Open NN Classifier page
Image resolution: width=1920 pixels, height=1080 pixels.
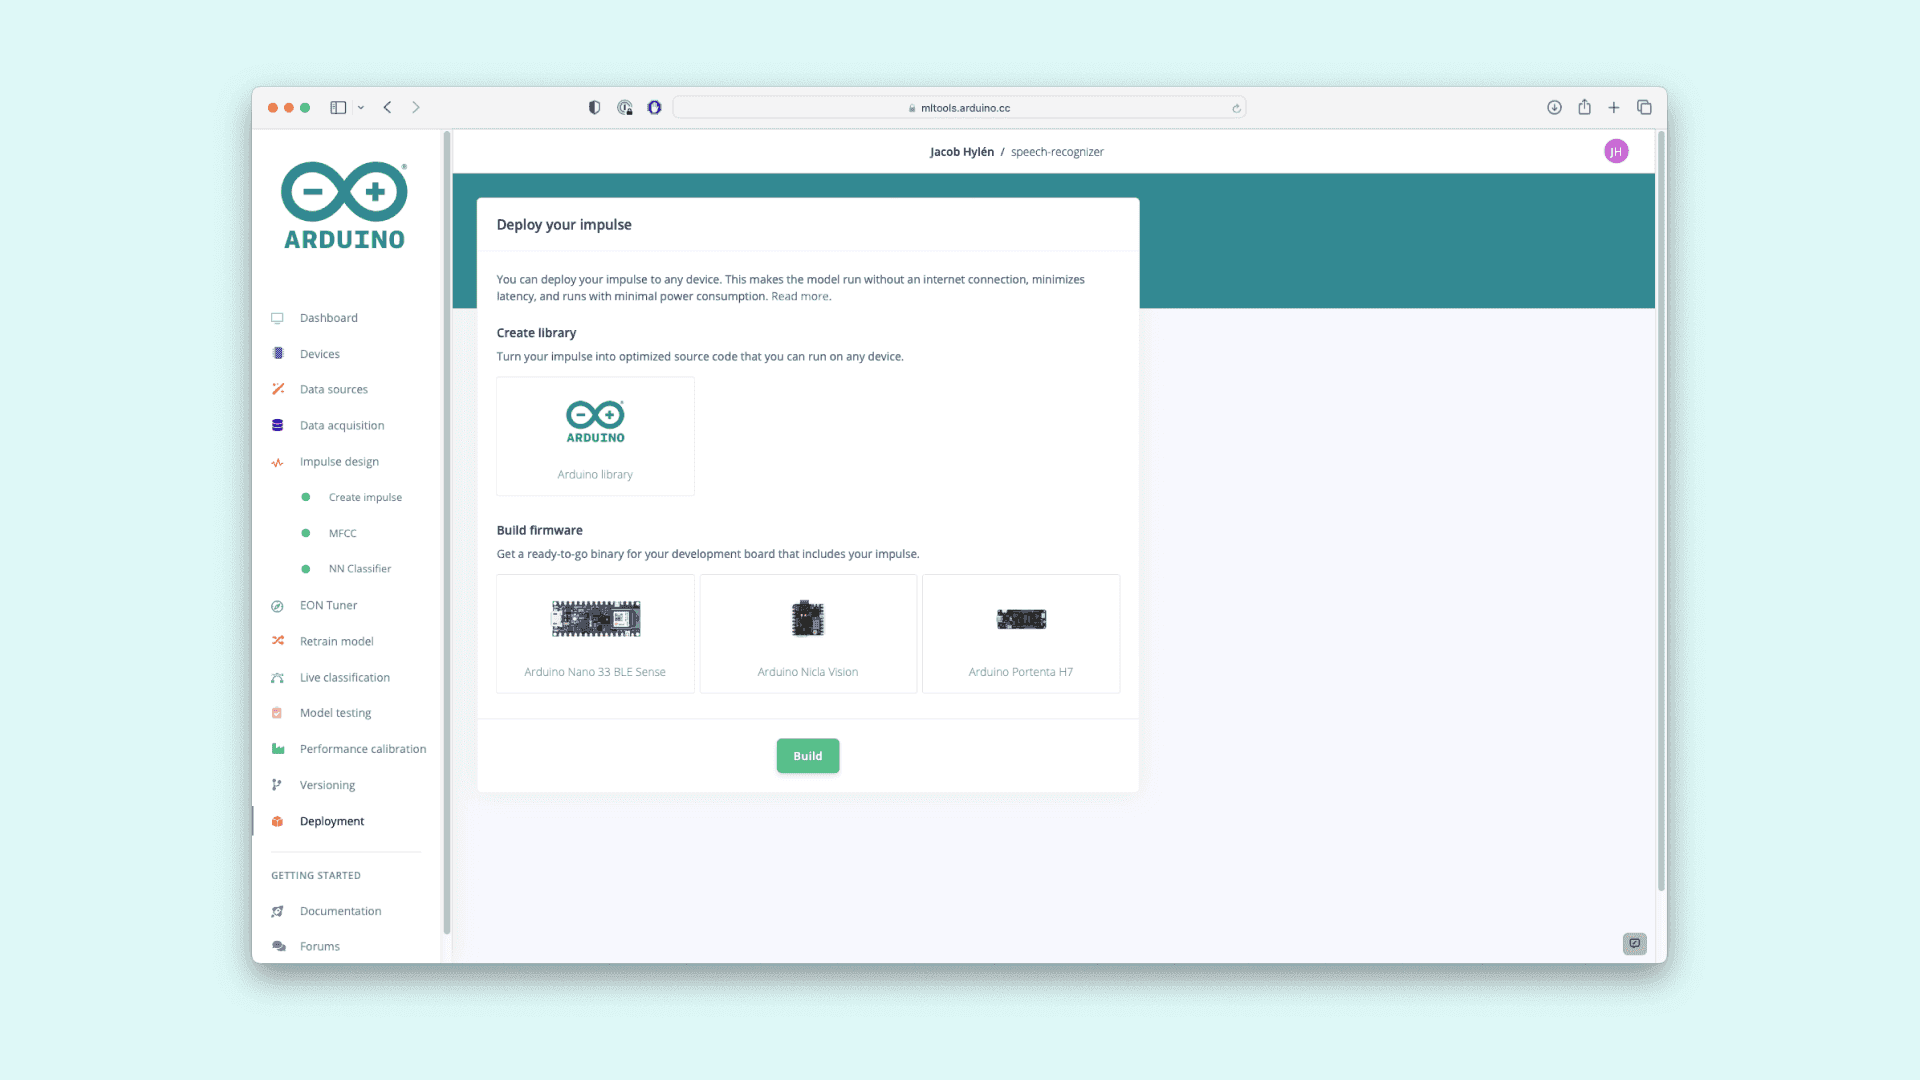[360, 569]
